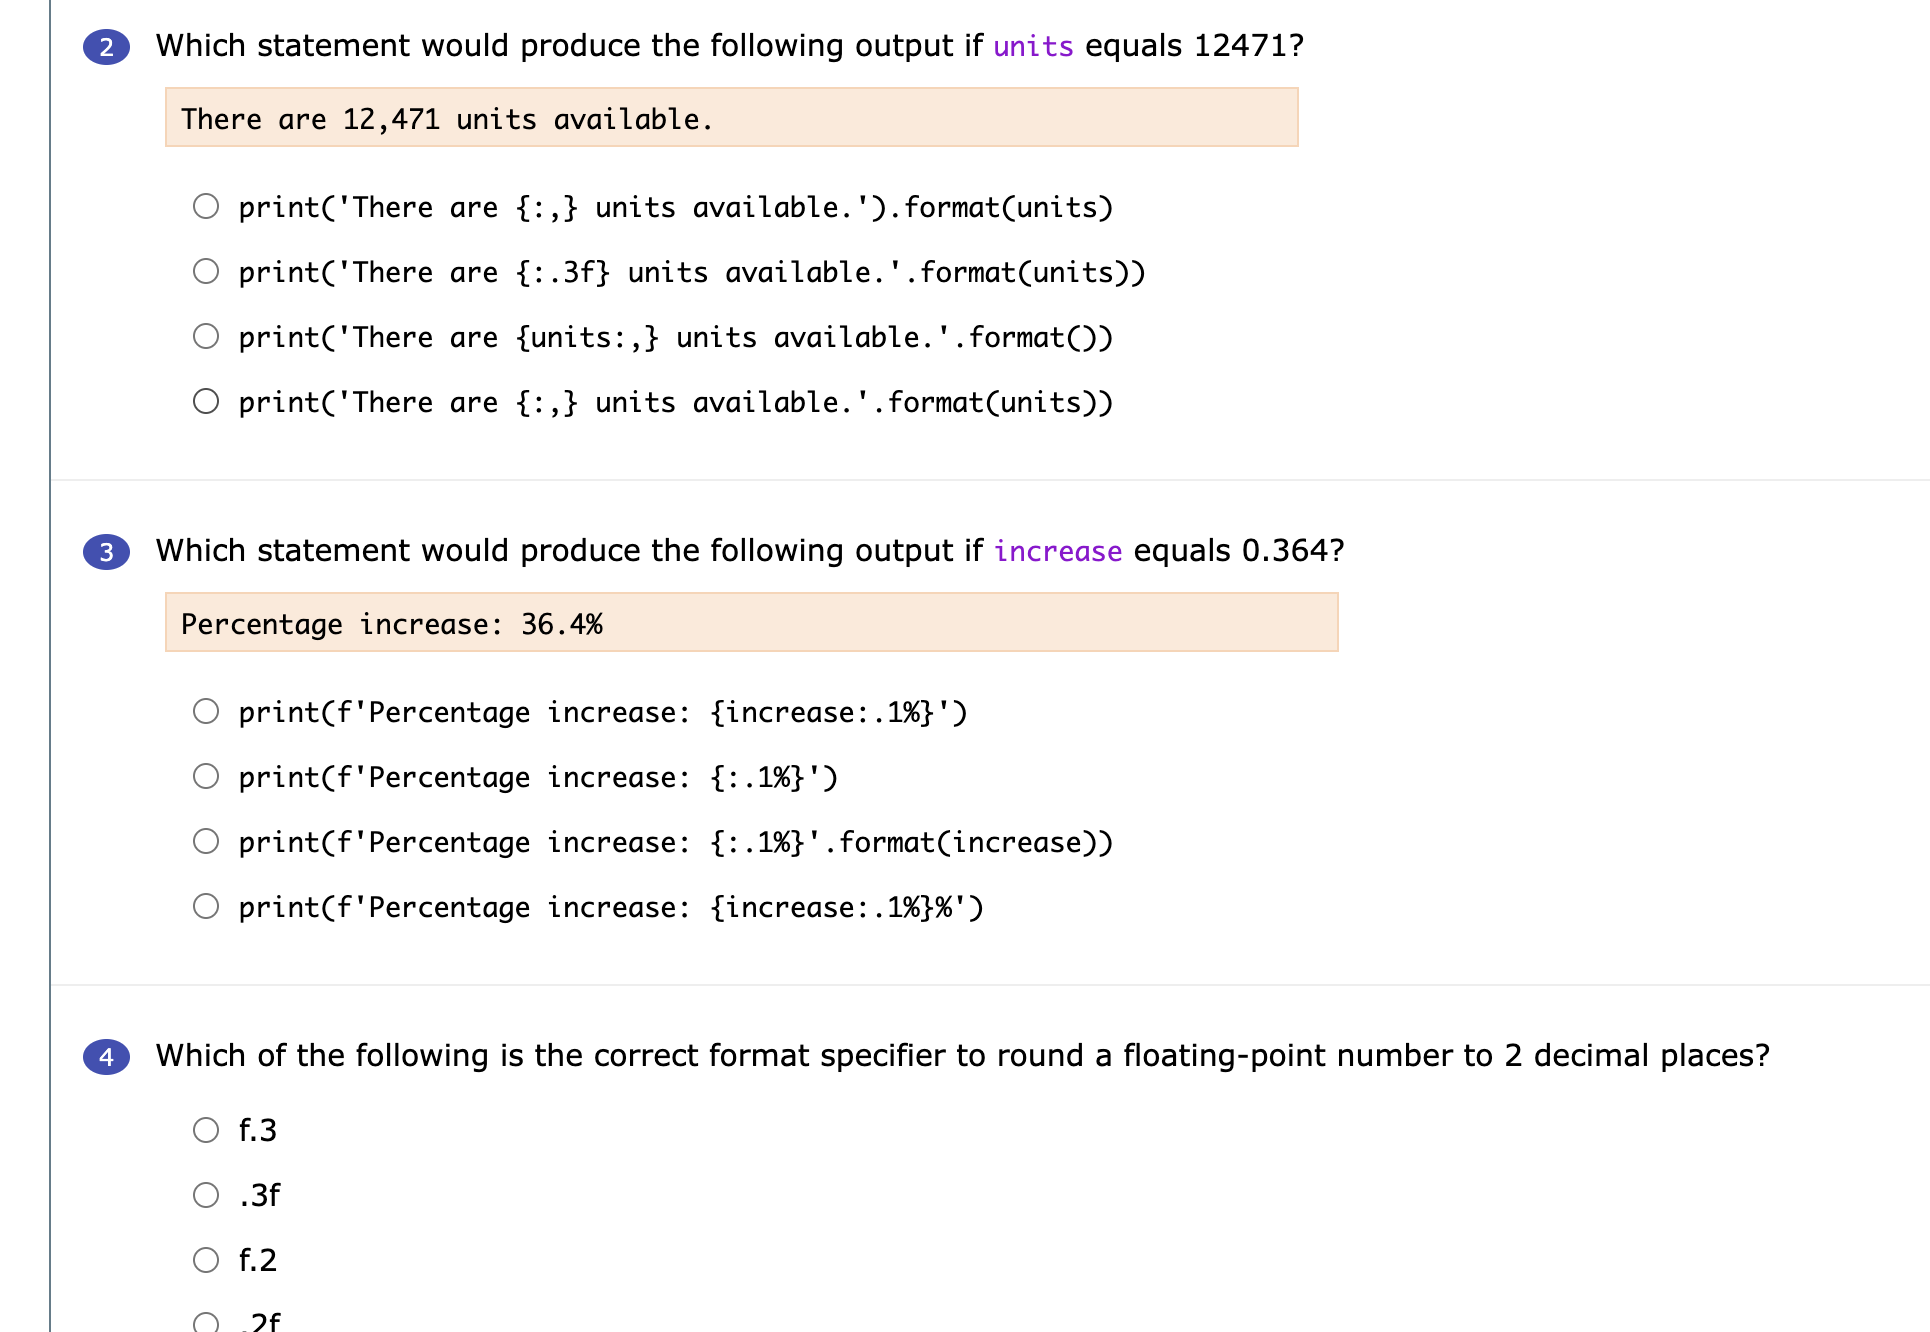Choose the {units:,} with .format() option

[x=206, y=337]
